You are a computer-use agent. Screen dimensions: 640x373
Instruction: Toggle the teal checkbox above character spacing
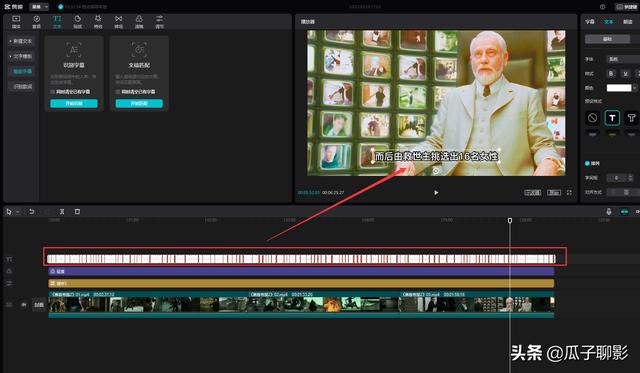tap(587, 163)
